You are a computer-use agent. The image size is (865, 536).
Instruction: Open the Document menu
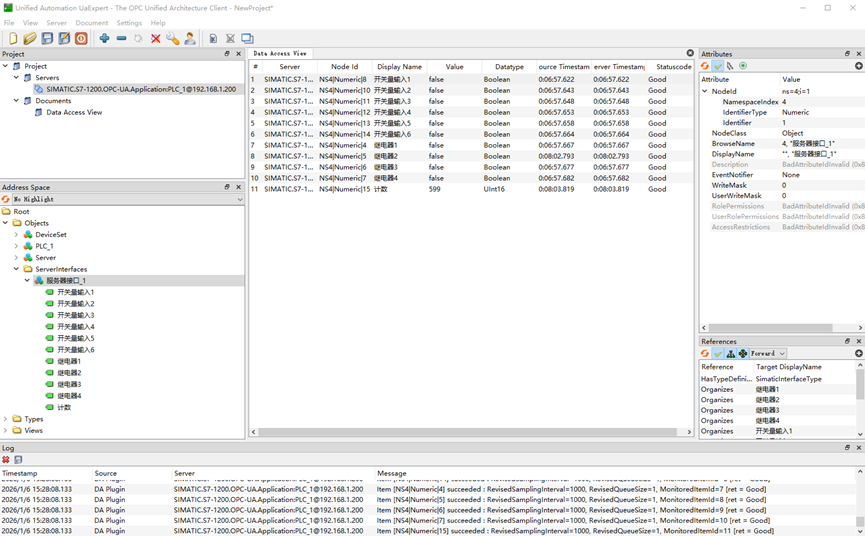[x=92, y=23]
